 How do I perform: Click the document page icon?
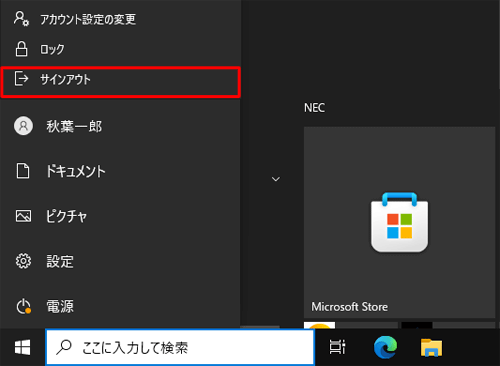pos(23,171)
